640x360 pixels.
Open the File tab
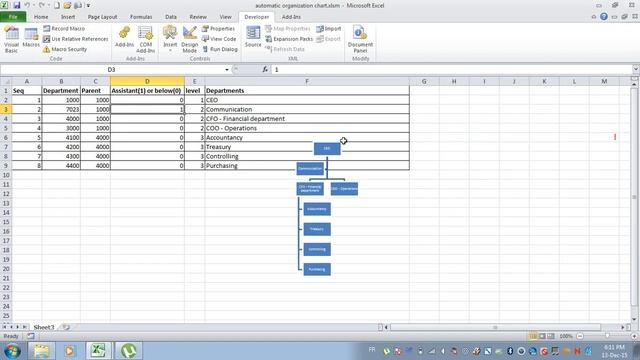13,17
